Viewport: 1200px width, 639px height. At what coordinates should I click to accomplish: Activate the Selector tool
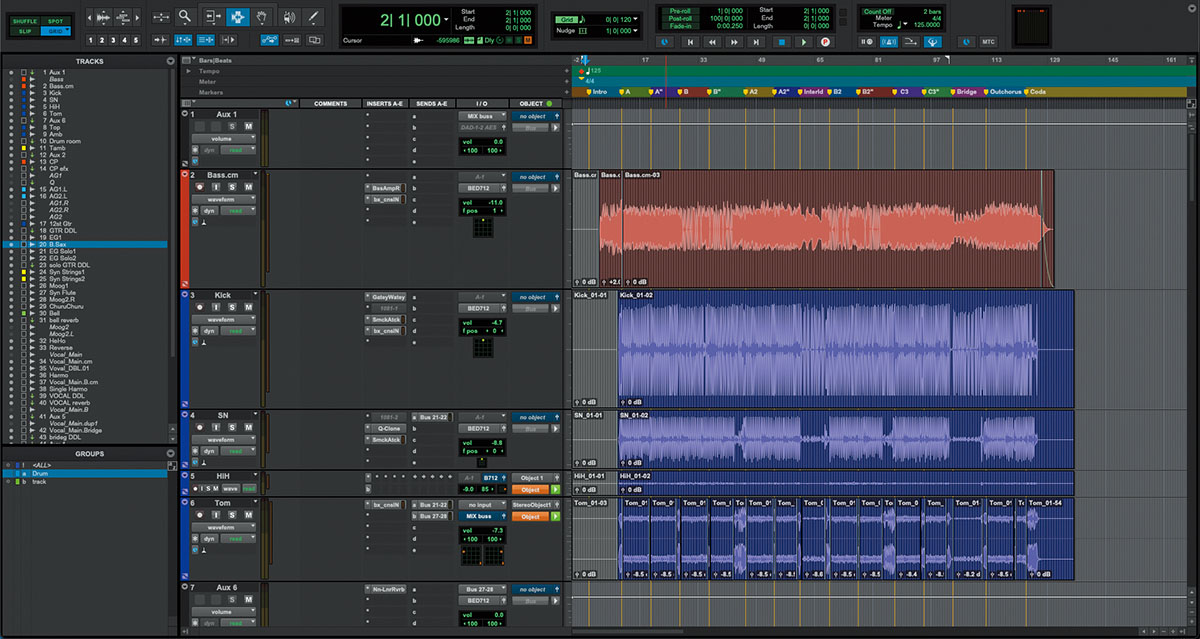pos(236,17)
